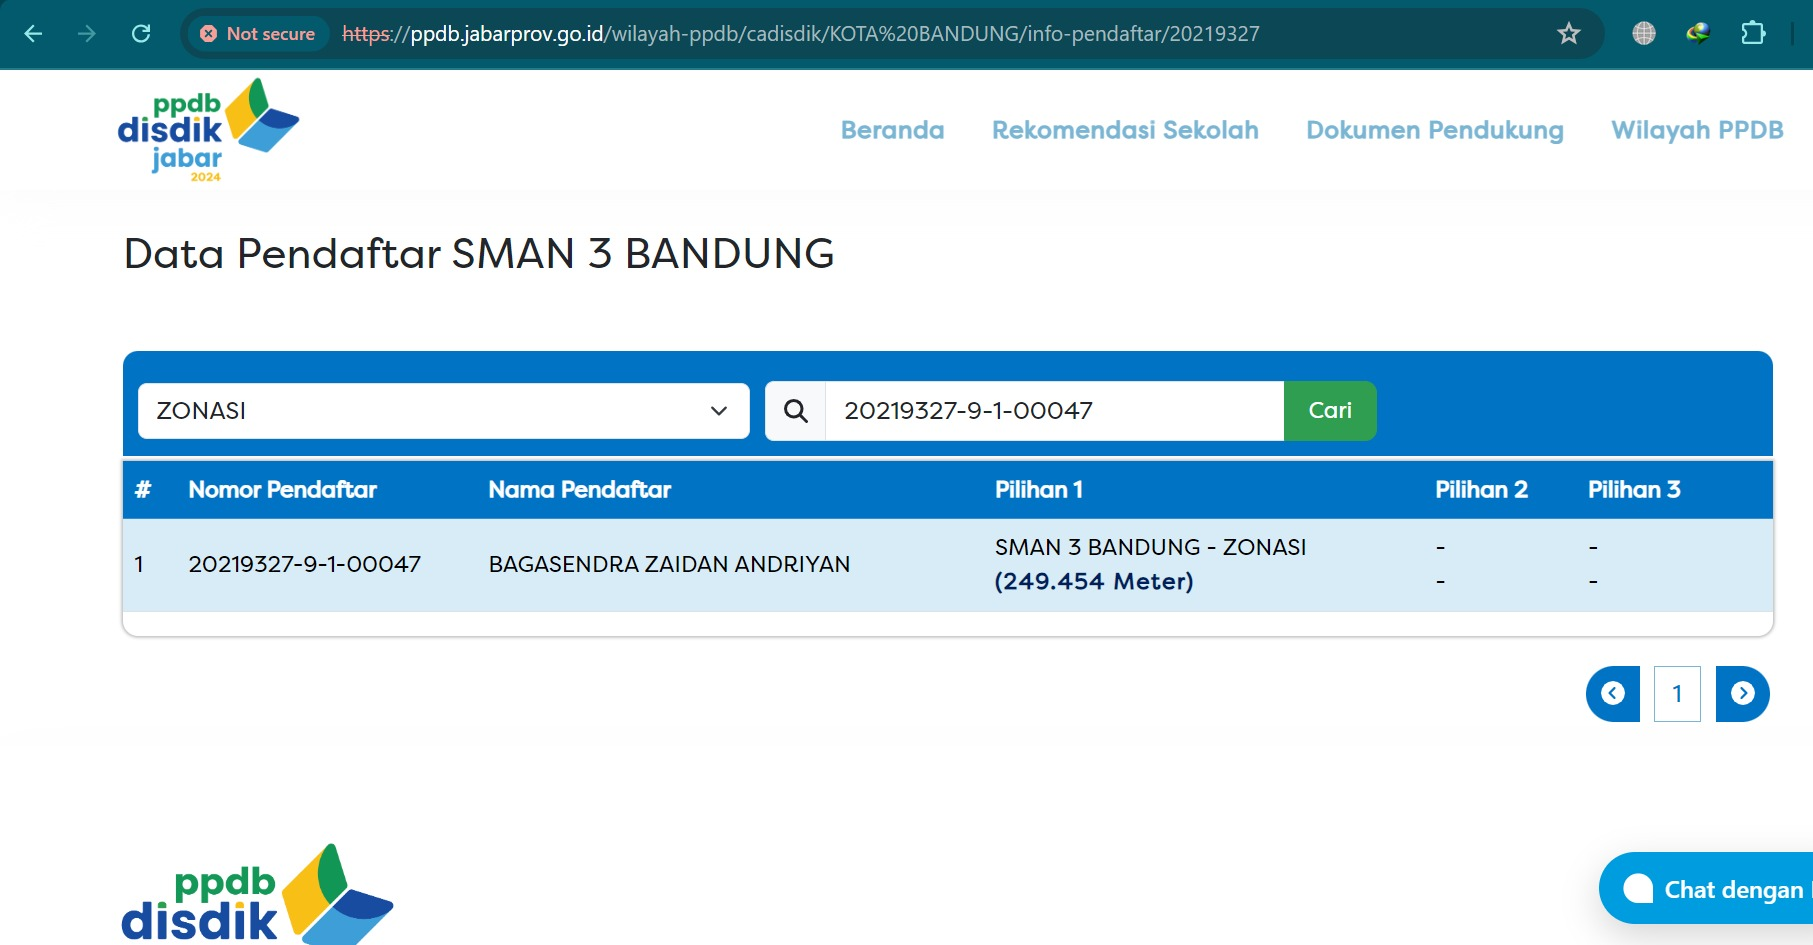
Task: Click the green Cari button
Action: [x=1330, y=411]
